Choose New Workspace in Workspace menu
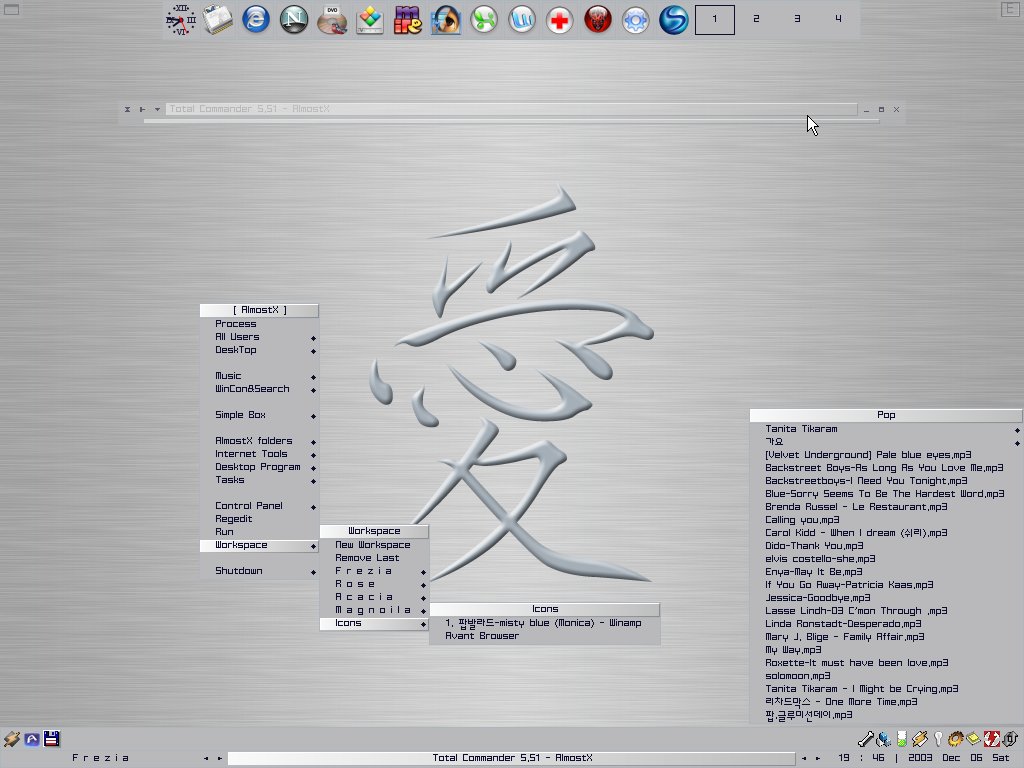This screenshot has width=1024, height=768. [x=372, y=545]
